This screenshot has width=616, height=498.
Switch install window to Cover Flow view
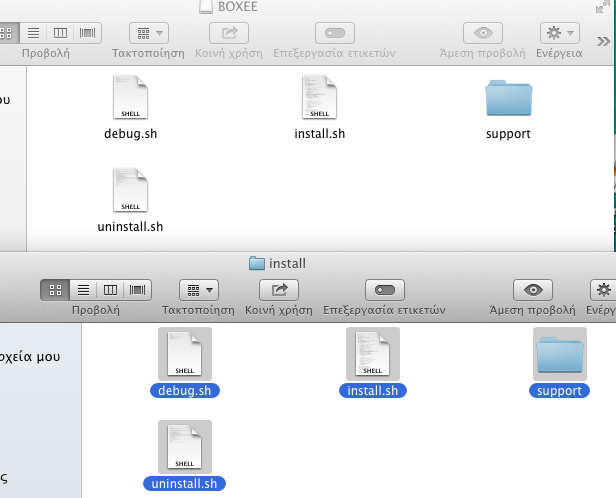138,290
